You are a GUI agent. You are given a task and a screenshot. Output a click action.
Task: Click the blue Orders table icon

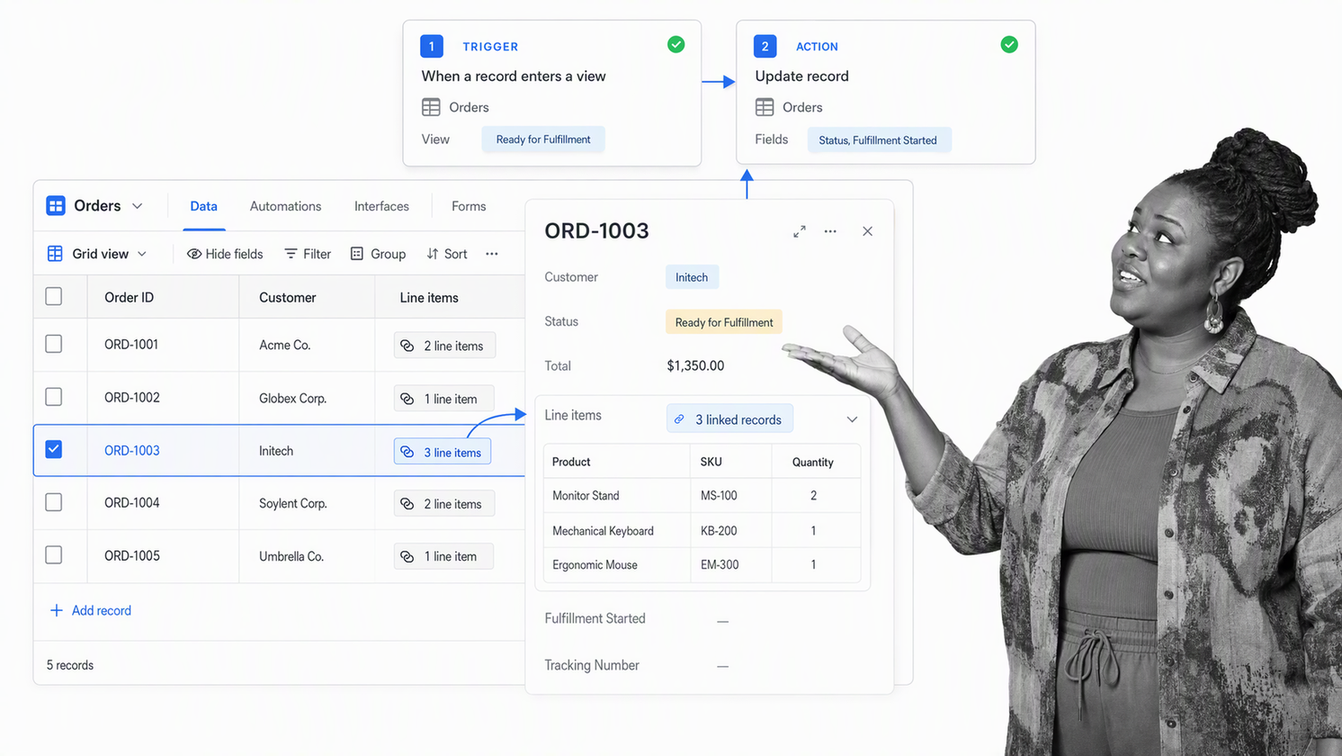56,206
